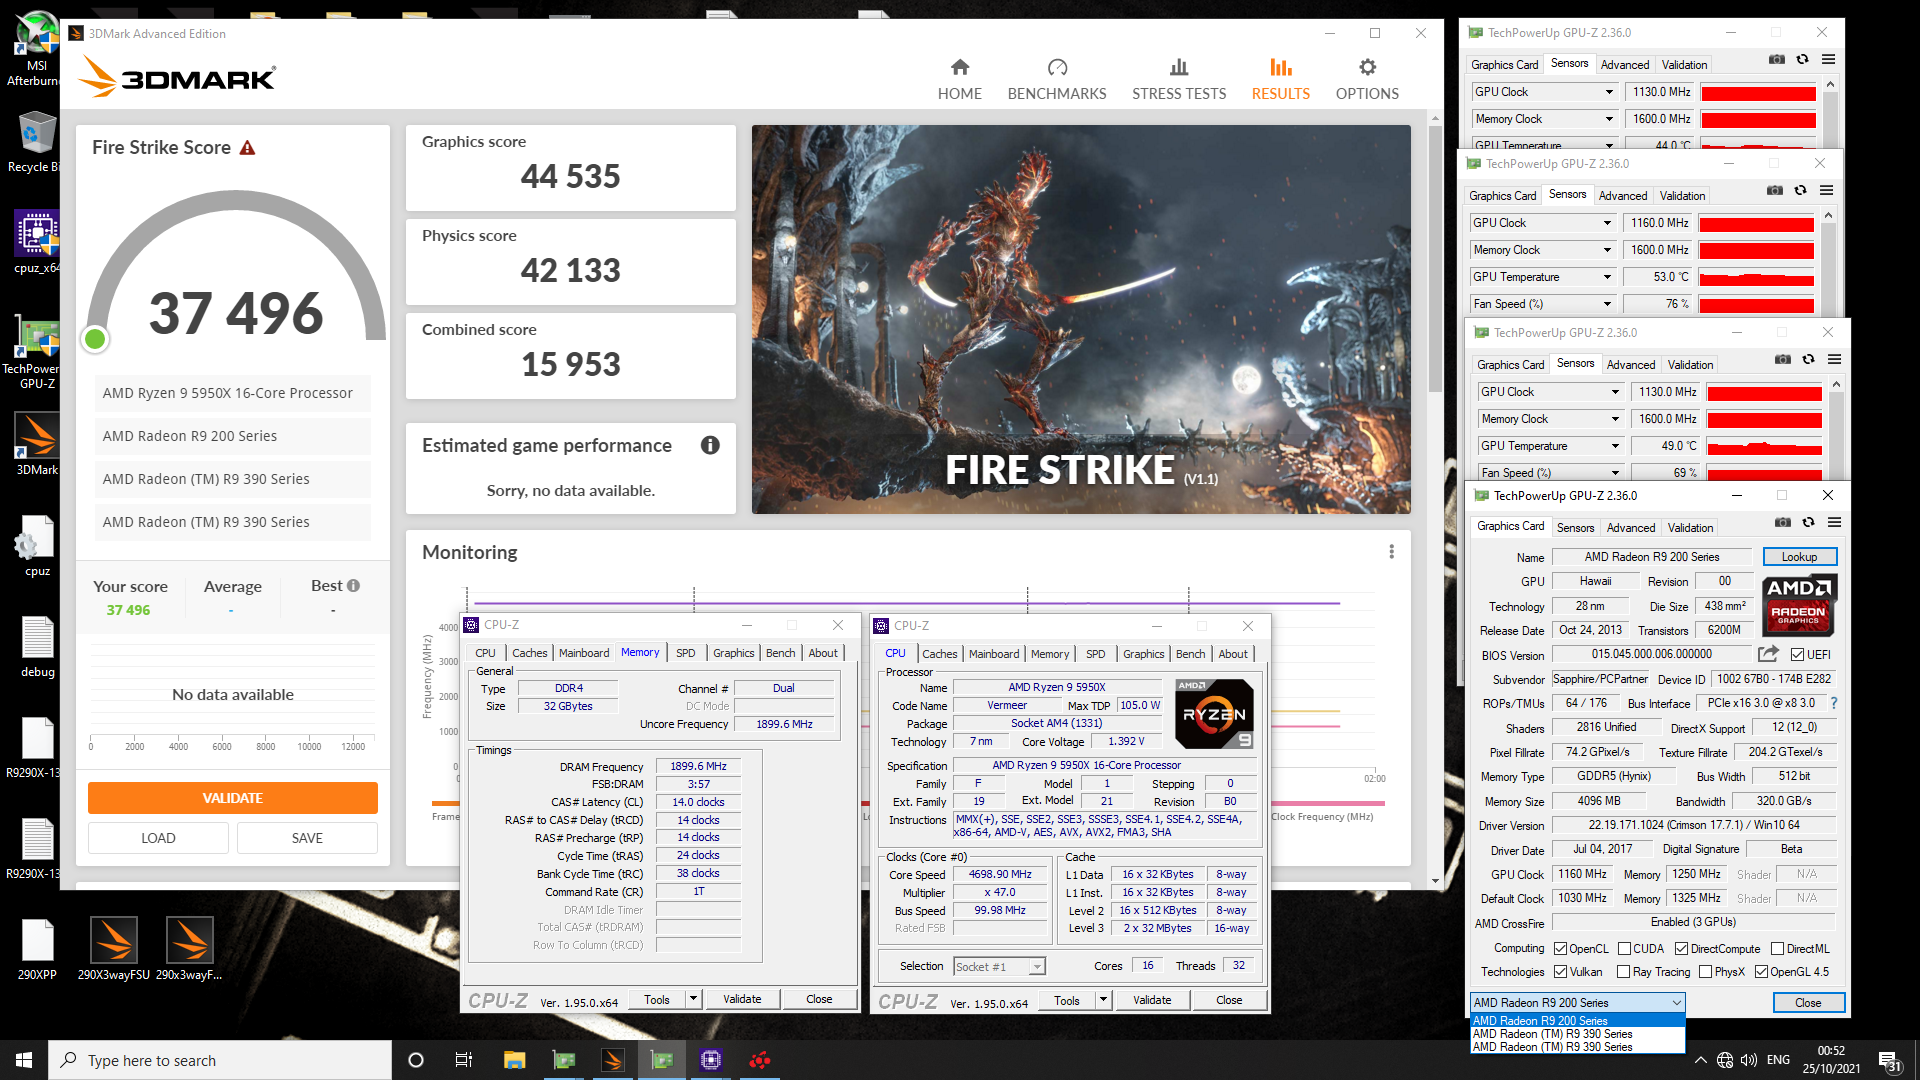Viewport: 1920px width, 1080px height.
Task: Open the BENCHMARKS section in 3DMark
Action: click(1056, 79)
